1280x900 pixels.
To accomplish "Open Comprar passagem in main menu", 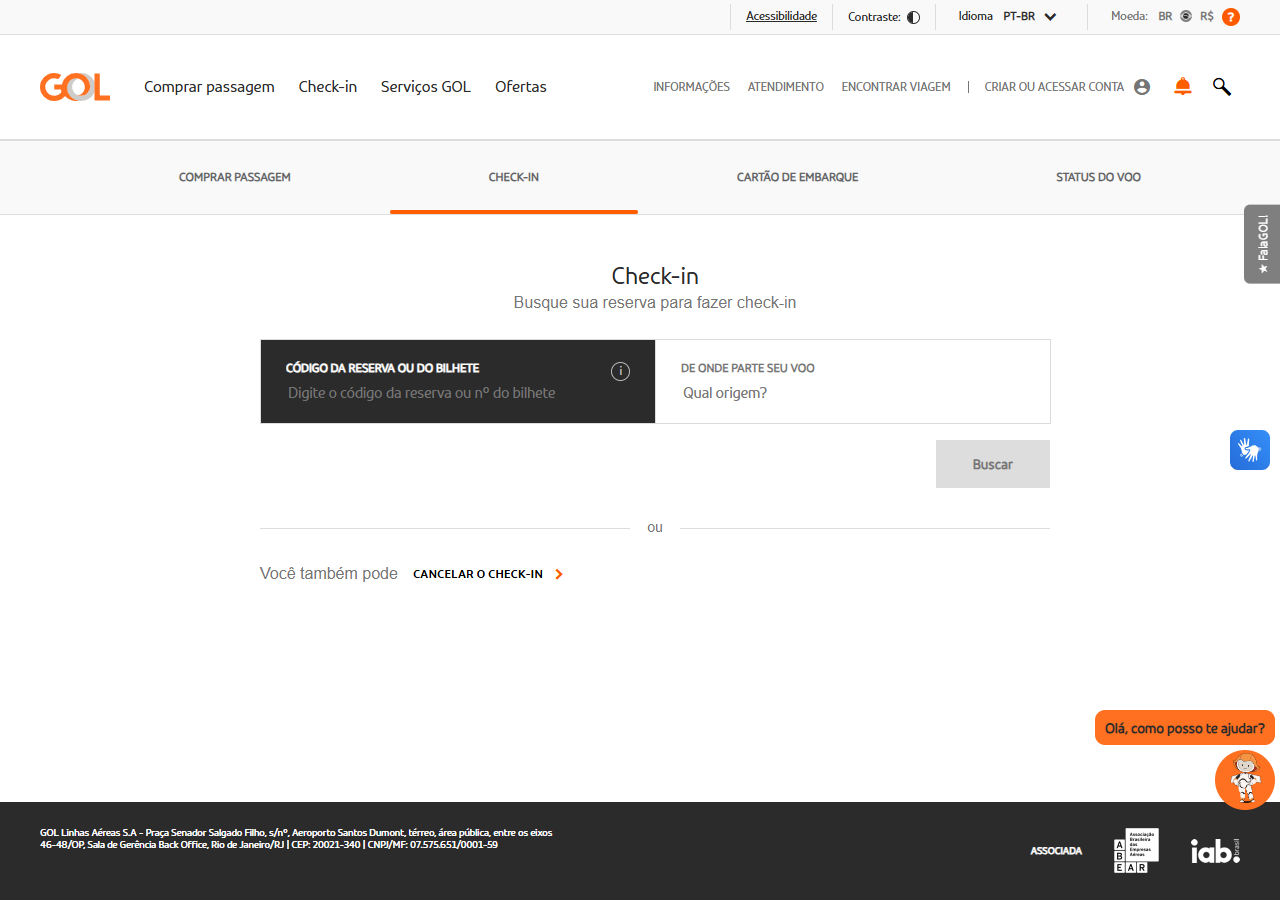I will (x=209, y=87).
